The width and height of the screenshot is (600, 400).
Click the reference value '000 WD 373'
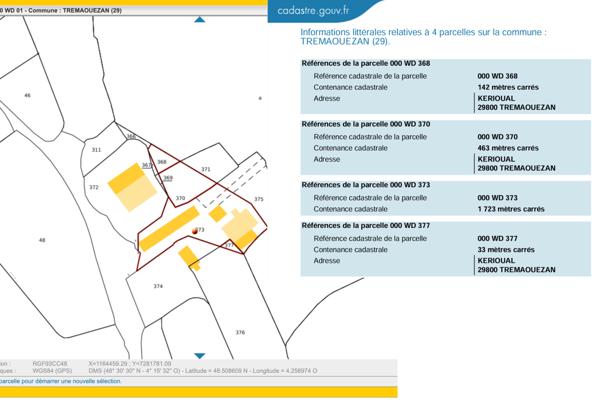[x=497, y=198]
